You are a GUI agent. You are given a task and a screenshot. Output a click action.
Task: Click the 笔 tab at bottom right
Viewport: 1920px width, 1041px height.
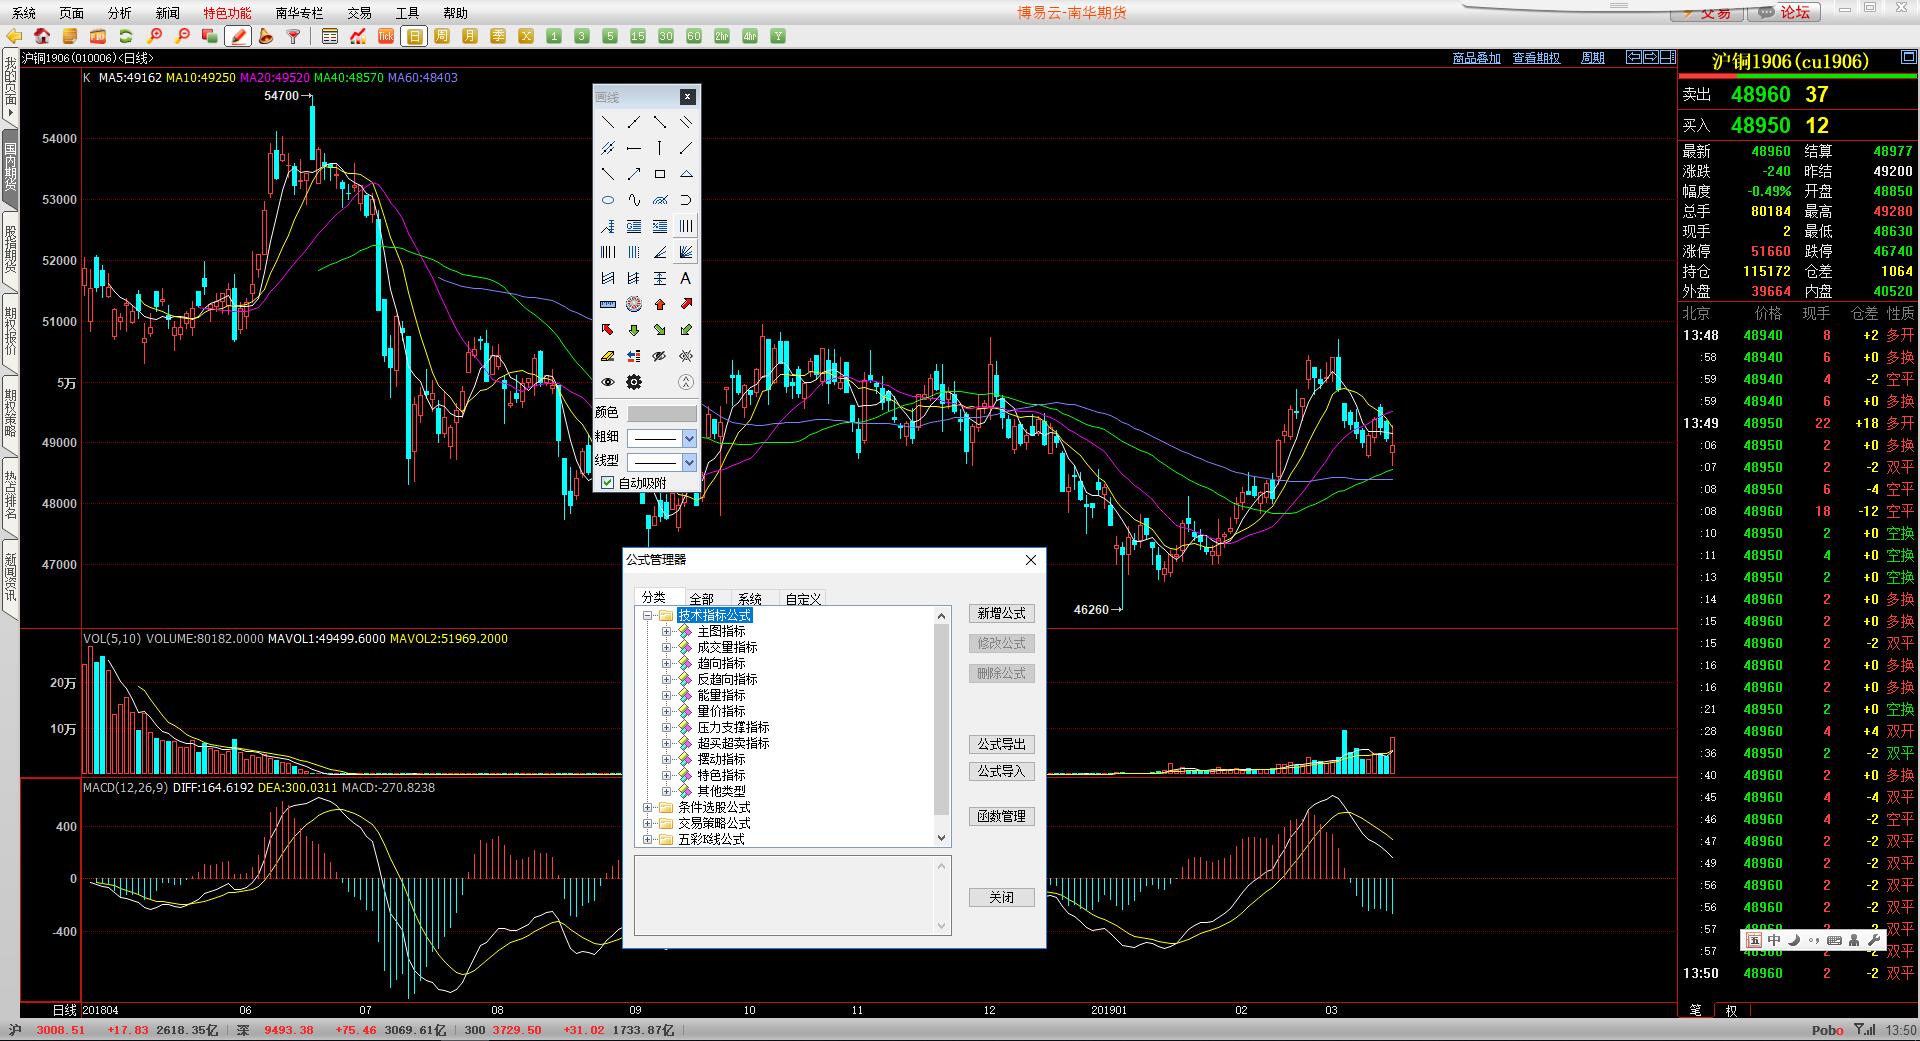(x=1695, y=1010)
